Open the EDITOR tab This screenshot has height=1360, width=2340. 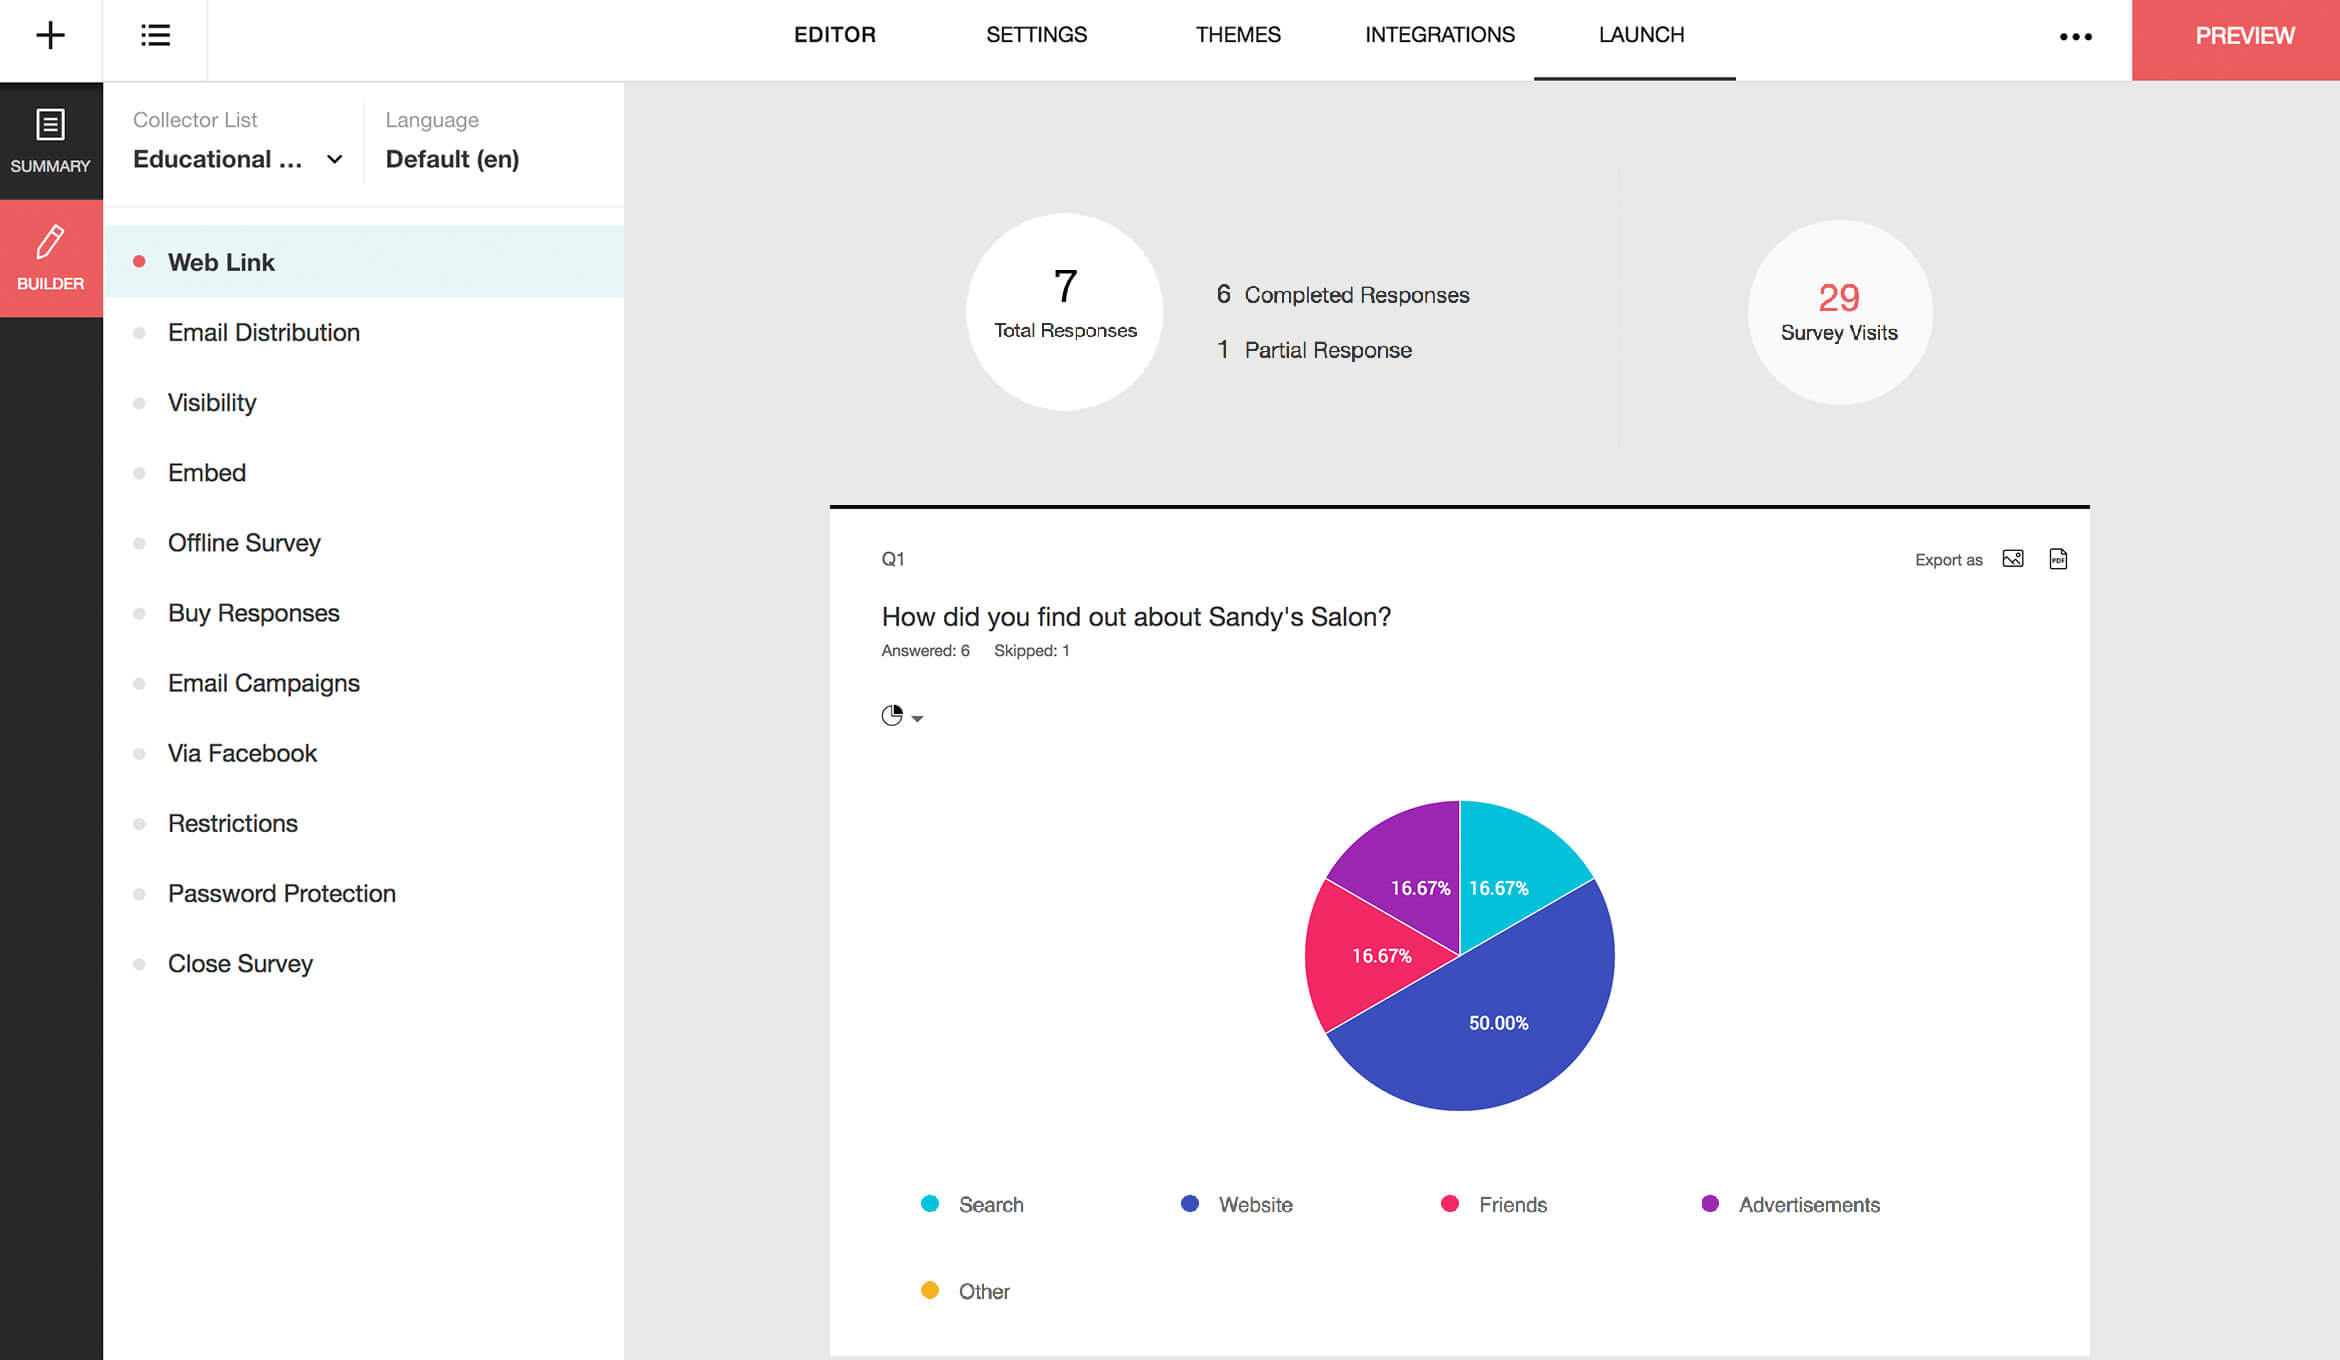click(x=835, y=34)
